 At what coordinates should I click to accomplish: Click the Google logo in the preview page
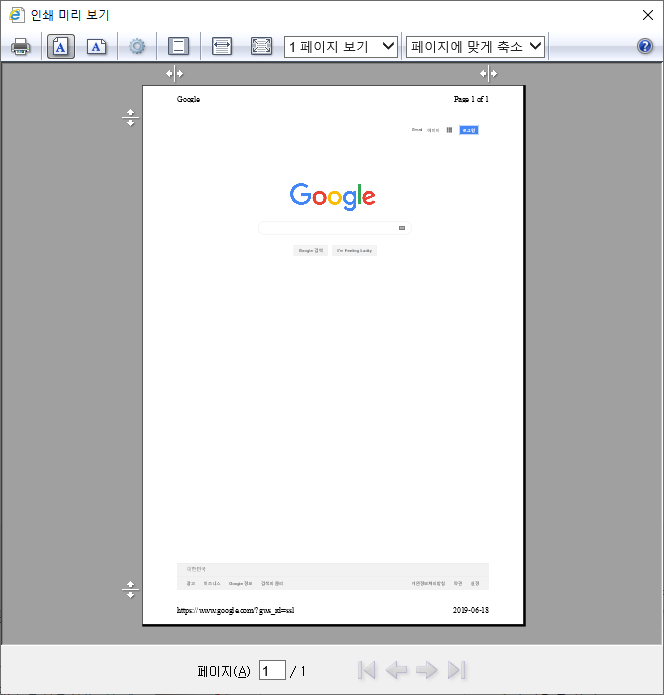pos(332,196)
